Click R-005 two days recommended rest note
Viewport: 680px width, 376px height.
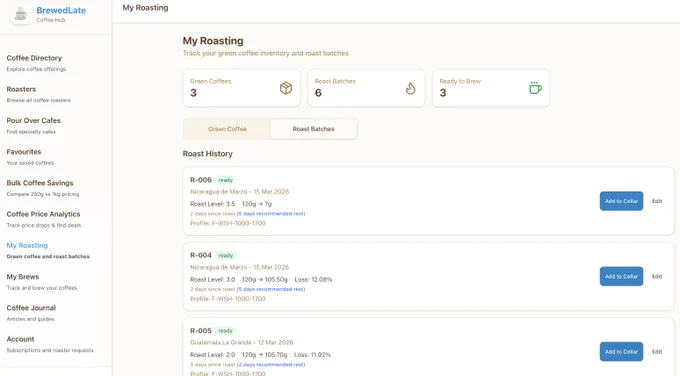coord(271,365)
